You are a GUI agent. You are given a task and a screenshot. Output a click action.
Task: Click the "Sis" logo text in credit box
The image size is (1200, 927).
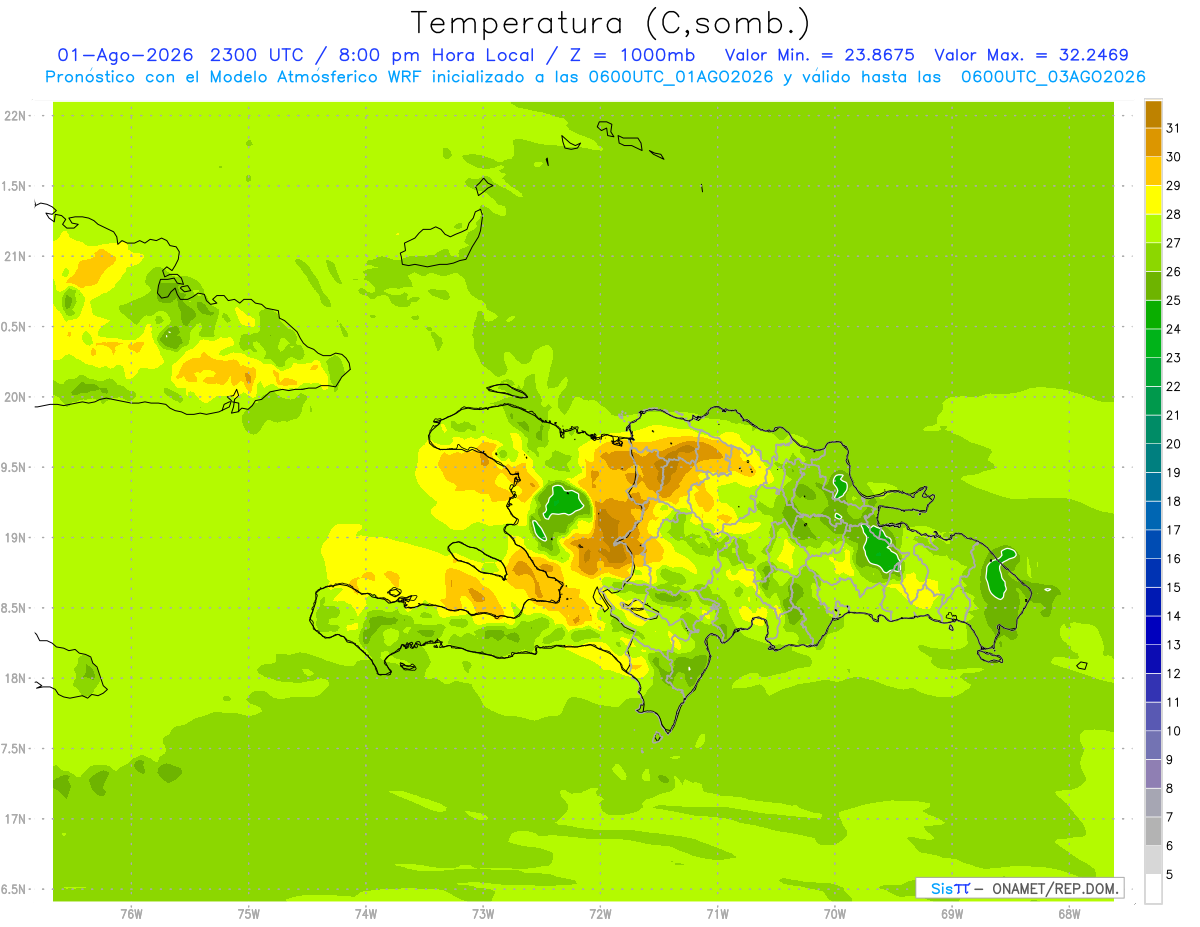point(941,888)
